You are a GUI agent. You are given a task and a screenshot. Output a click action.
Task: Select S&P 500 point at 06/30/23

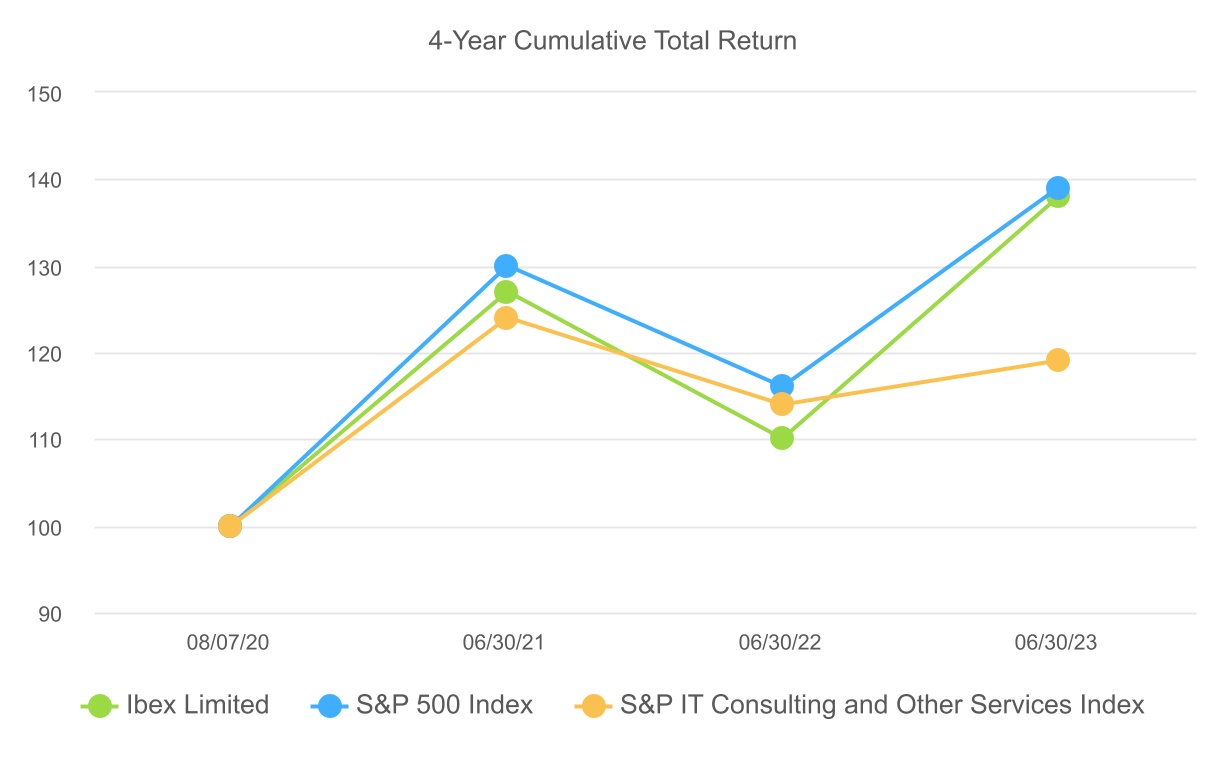click(1058, 187)
